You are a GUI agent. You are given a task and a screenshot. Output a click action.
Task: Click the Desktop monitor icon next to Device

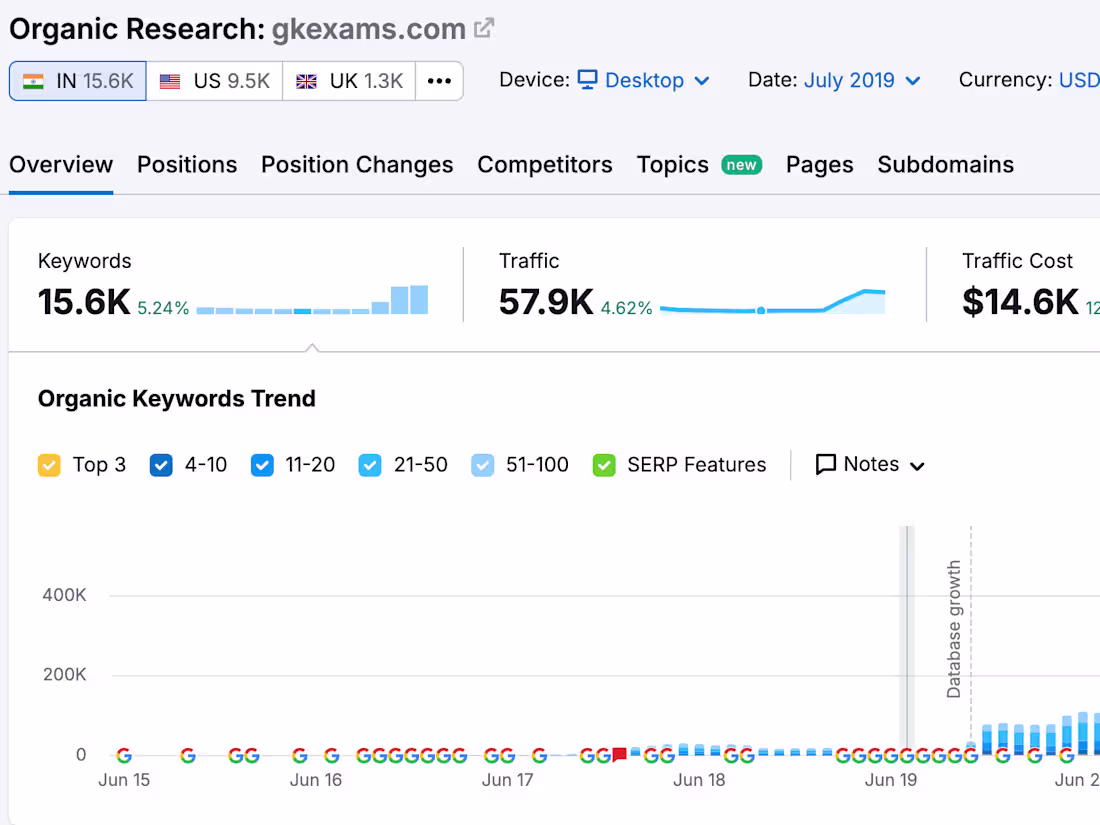[x=585, y=80]
